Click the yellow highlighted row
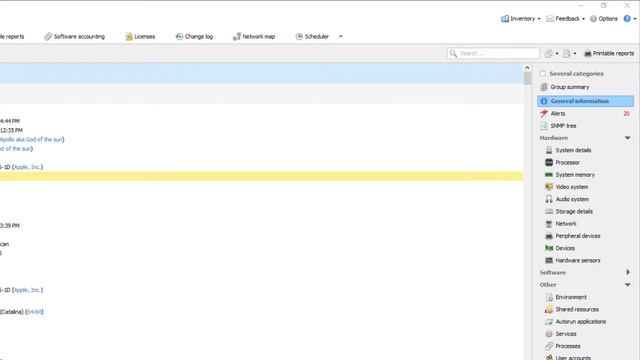The image size is (640, 360). (261, 176)
